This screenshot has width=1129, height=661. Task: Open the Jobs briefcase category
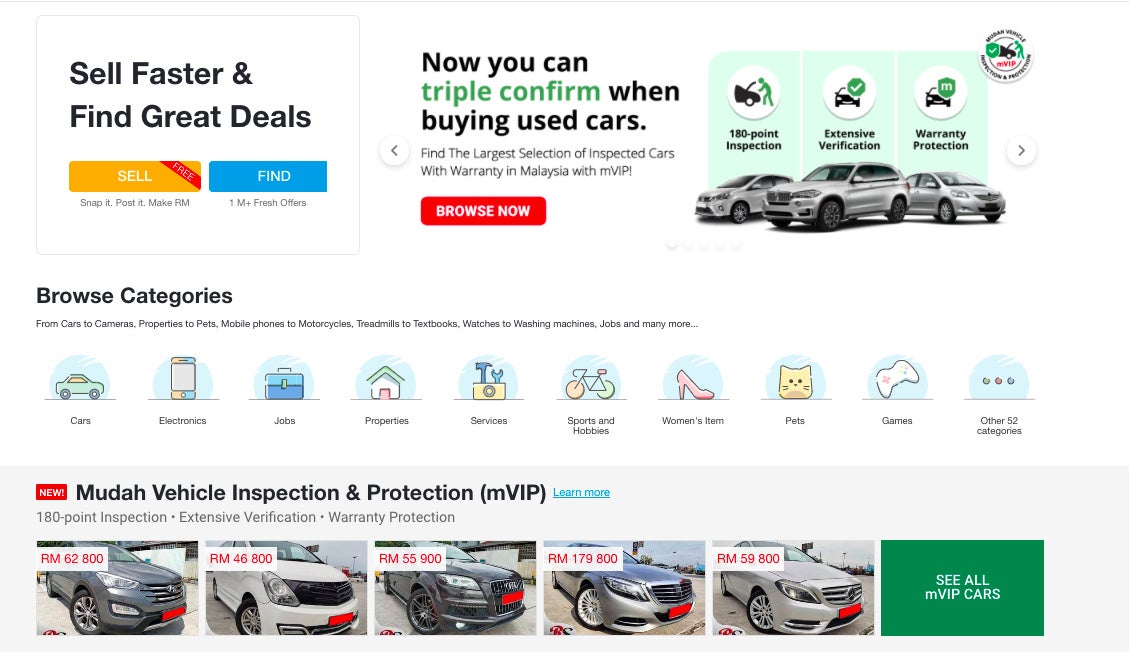pyautogui.click(x=284, y=379)
